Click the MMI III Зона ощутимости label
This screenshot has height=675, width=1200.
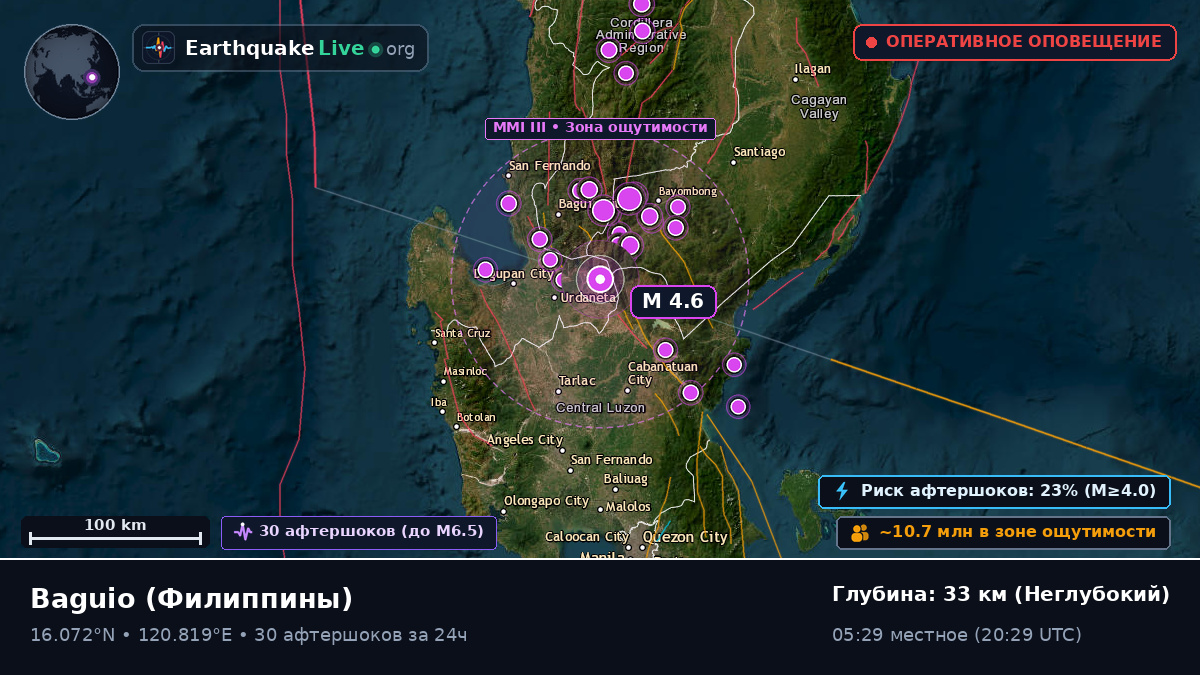[600, 128]
